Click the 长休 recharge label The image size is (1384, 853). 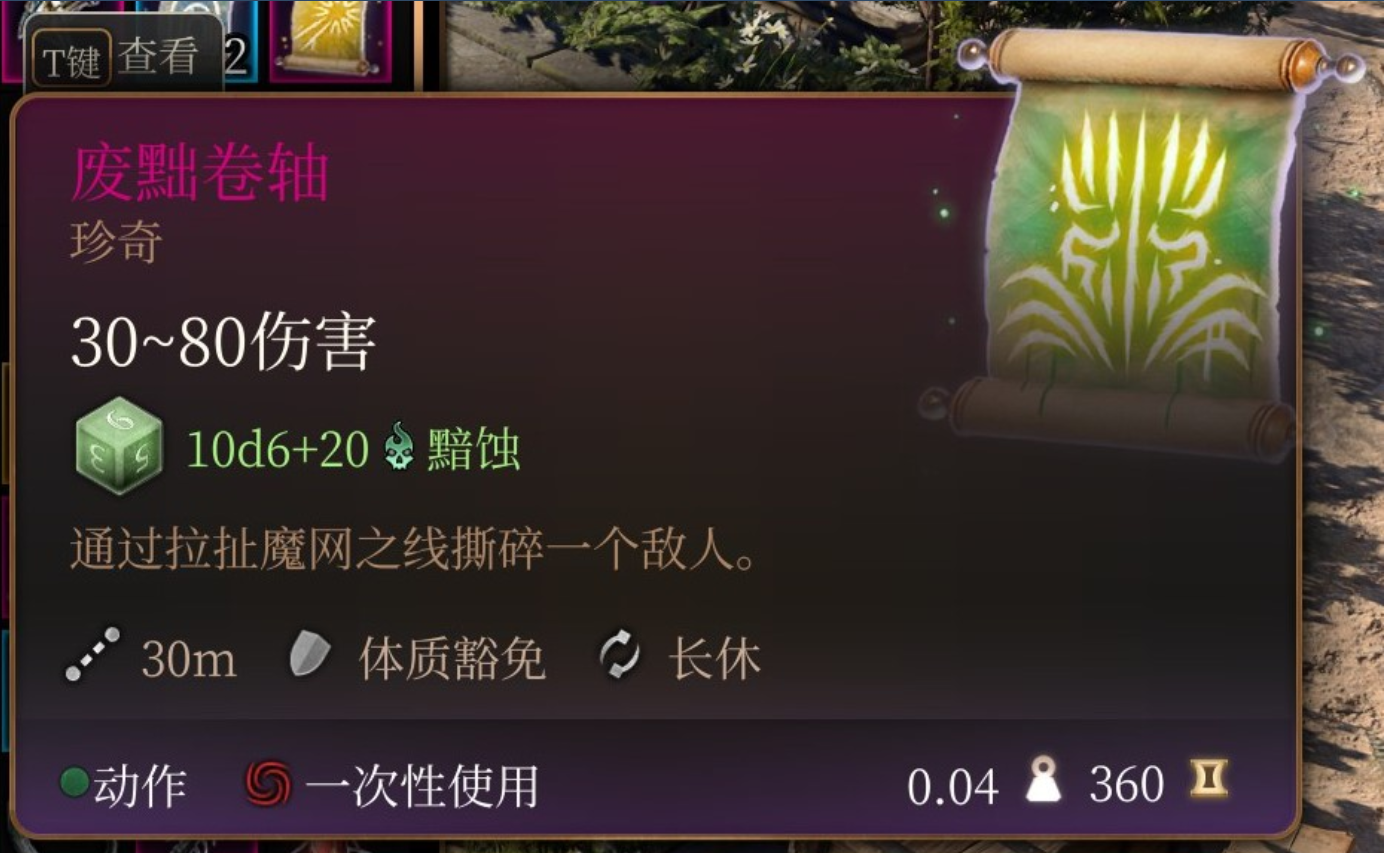tap(715, 659)
